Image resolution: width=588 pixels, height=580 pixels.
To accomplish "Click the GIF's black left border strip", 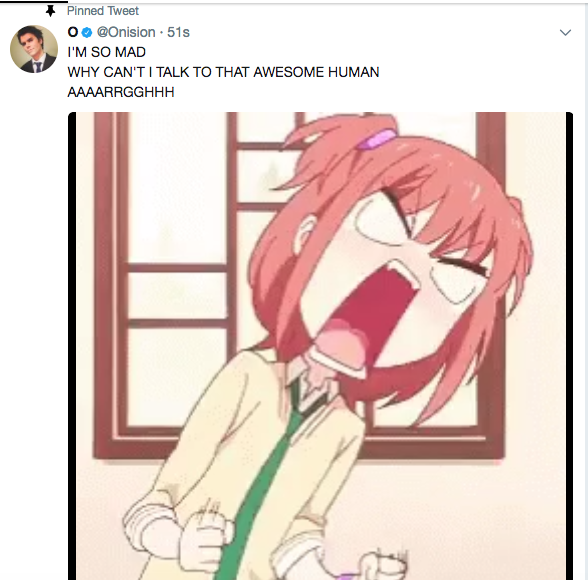I will [72, 346].
